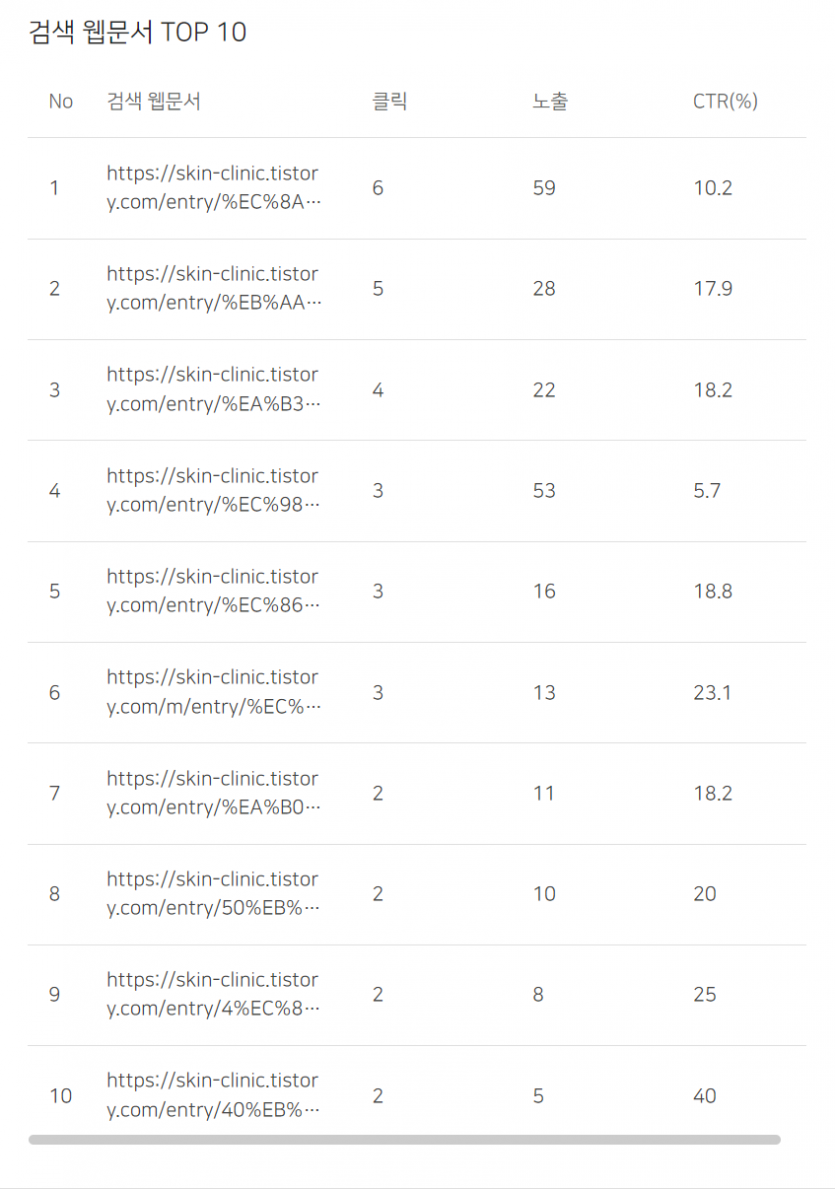Click the 클릭 column header
This screenshot has height=1189, width=835.
coord(390,101)
